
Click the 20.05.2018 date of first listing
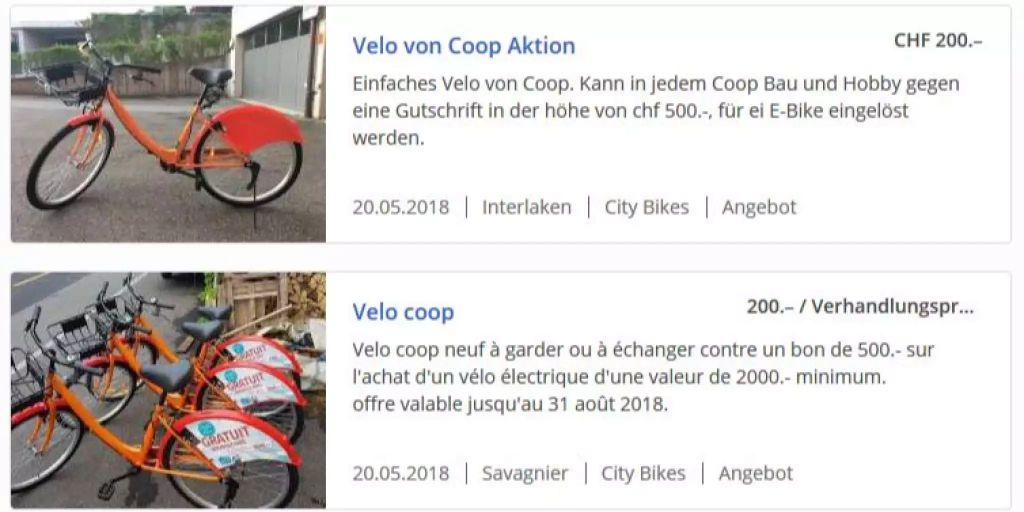point(401,207)
